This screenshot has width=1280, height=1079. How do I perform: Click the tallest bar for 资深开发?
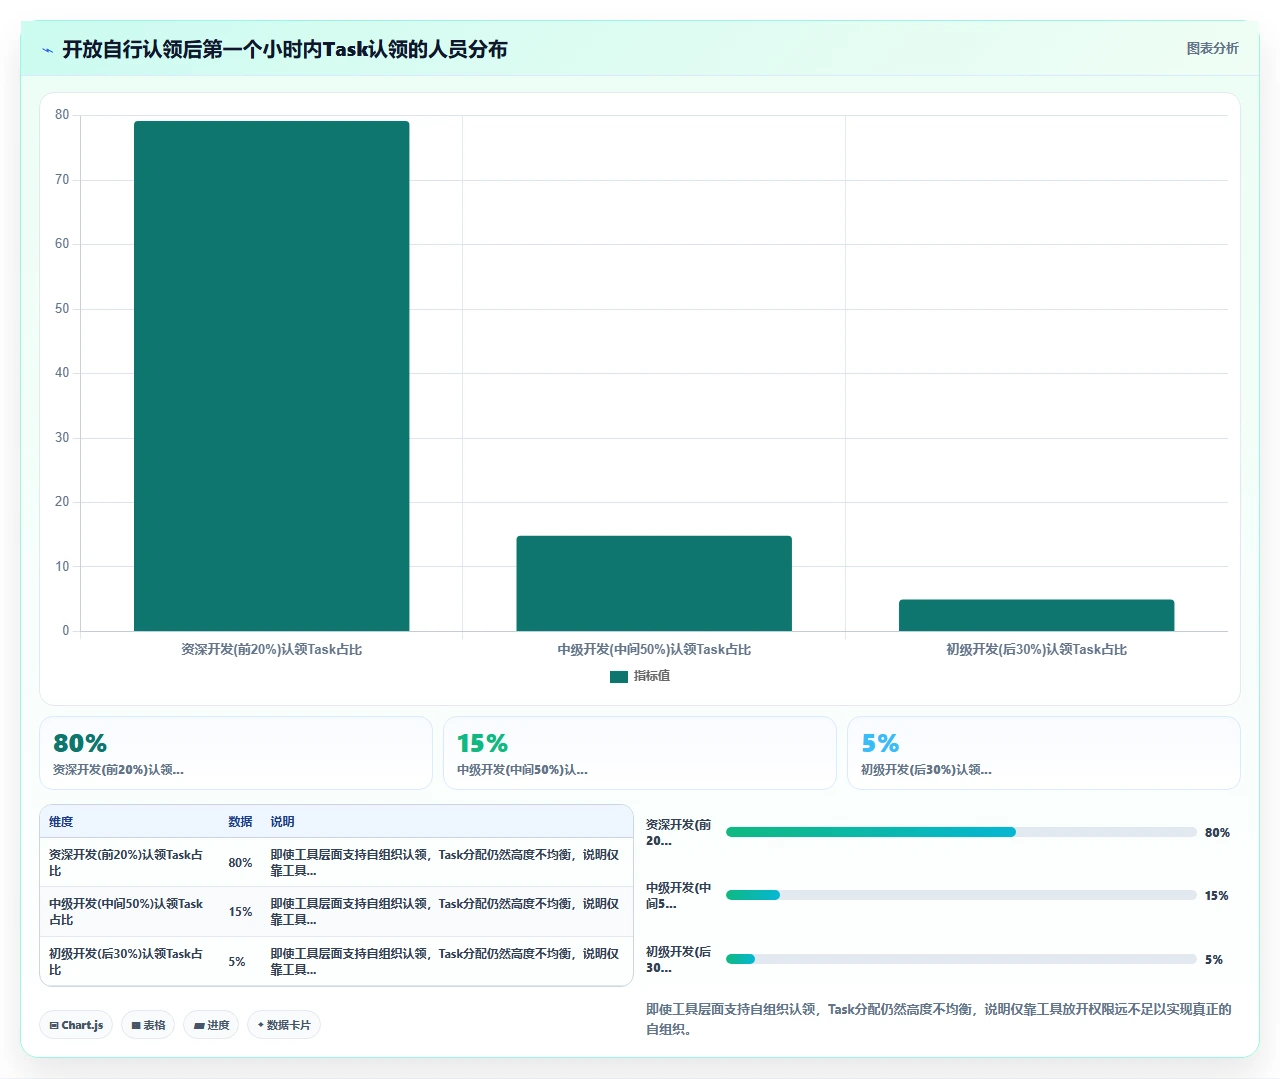point(272,376)
